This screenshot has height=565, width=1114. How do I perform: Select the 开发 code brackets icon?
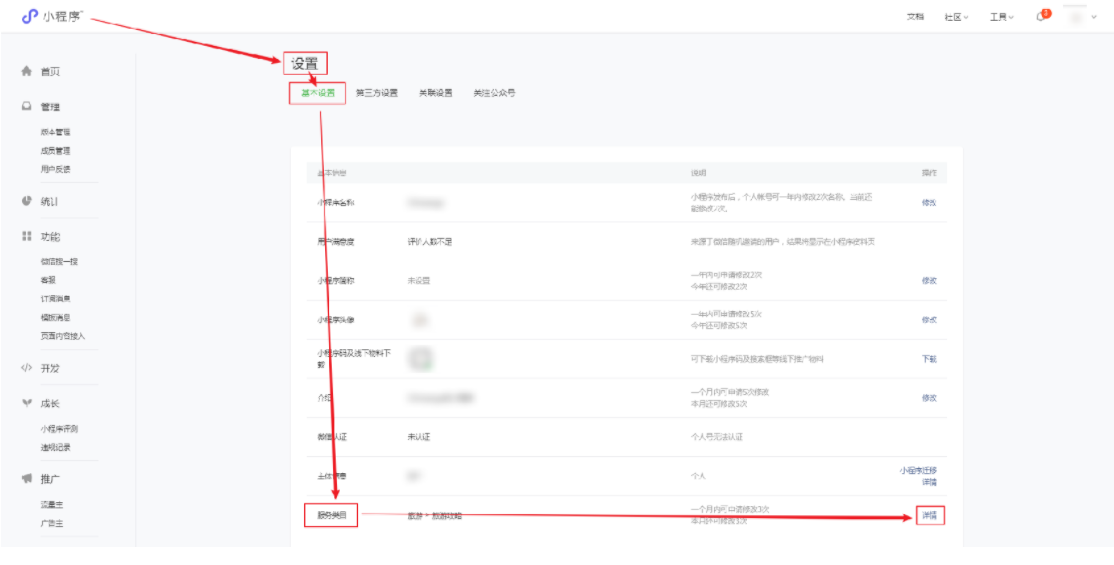(x=27, y=368)
